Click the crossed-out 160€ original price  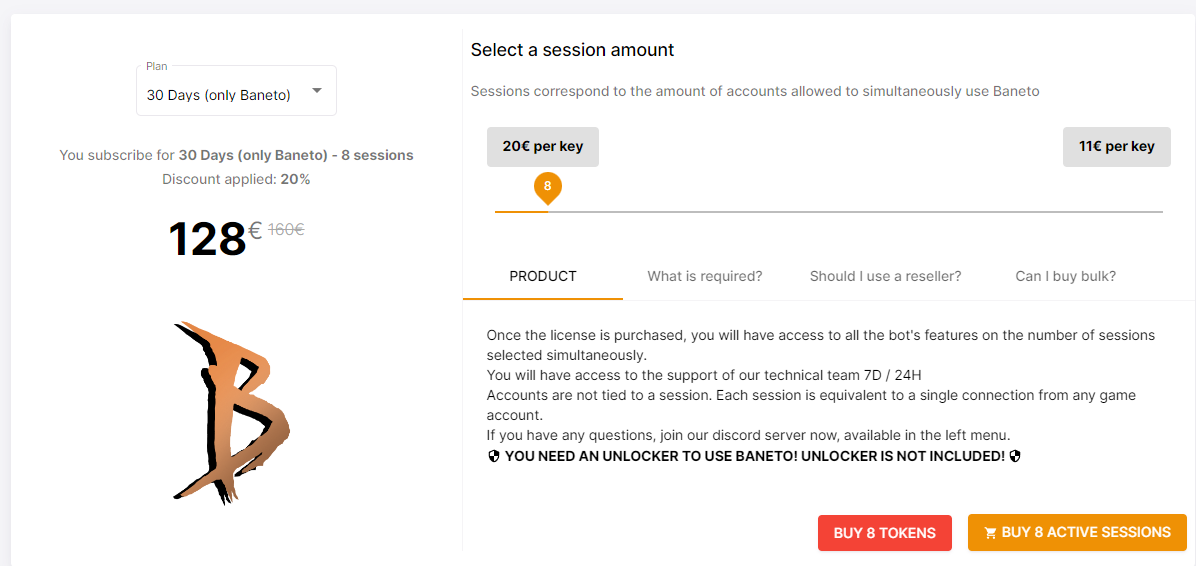(x=287, y=229)
